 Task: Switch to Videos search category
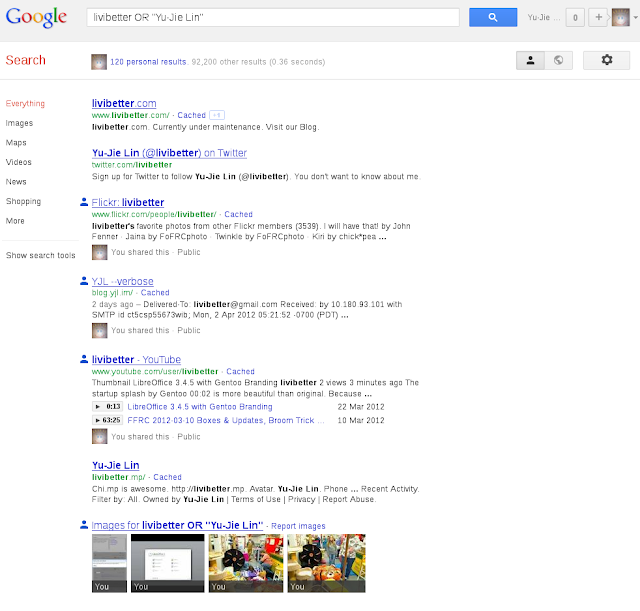18,162
